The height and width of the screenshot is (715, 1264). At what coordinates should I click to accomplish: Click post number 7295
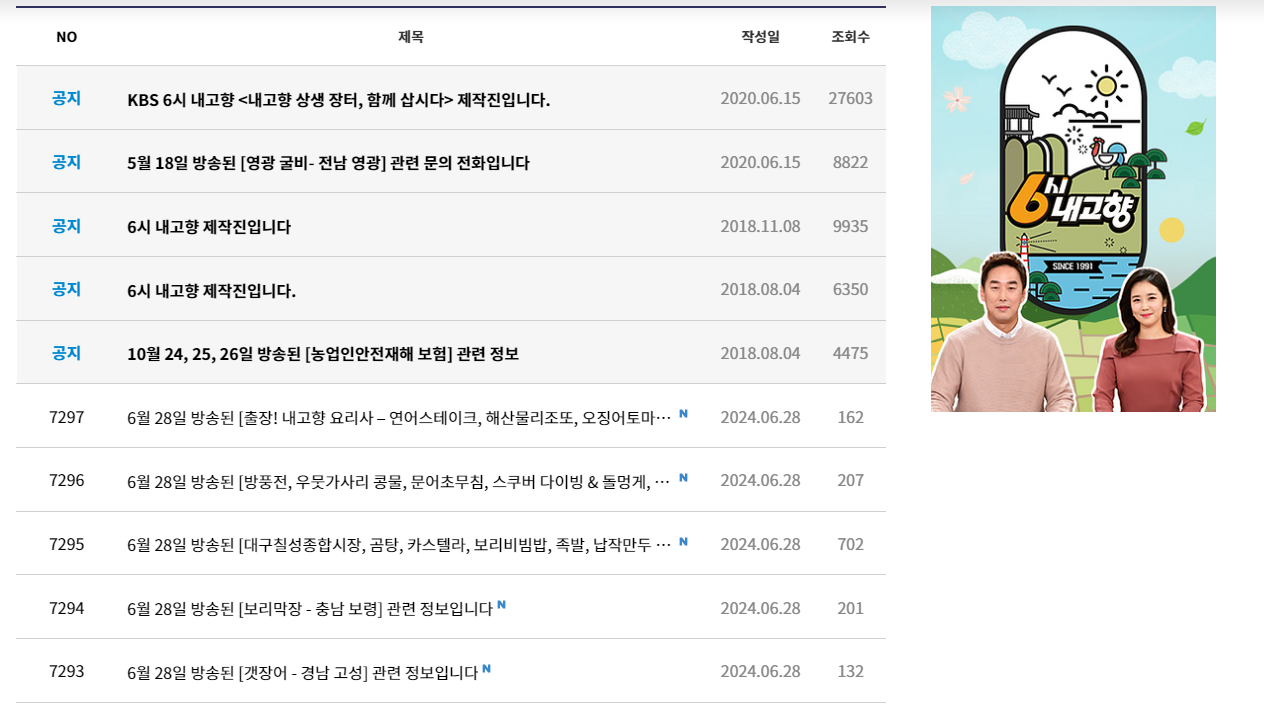point(66,545)
